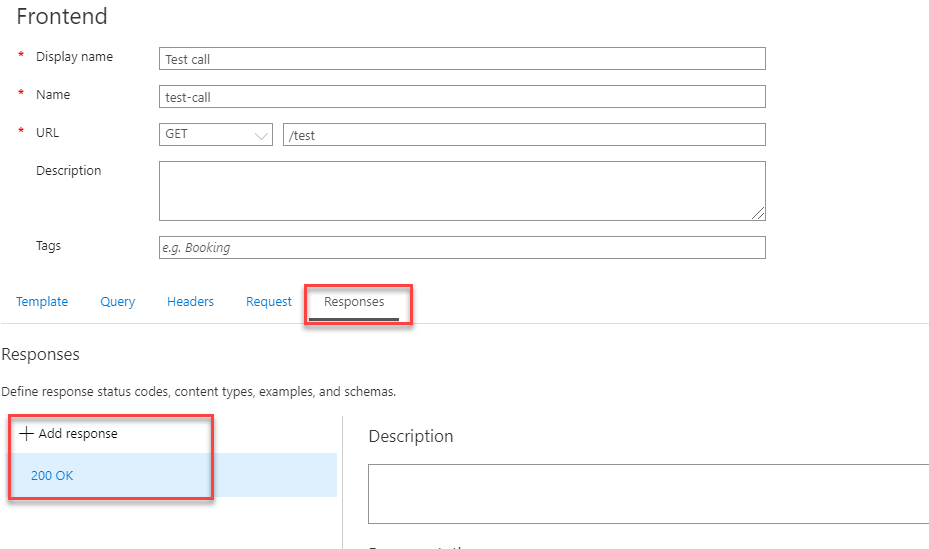Focus the Name field containing test-call
This screenshot has width=929, height=549.
click(x=462, y=97)
